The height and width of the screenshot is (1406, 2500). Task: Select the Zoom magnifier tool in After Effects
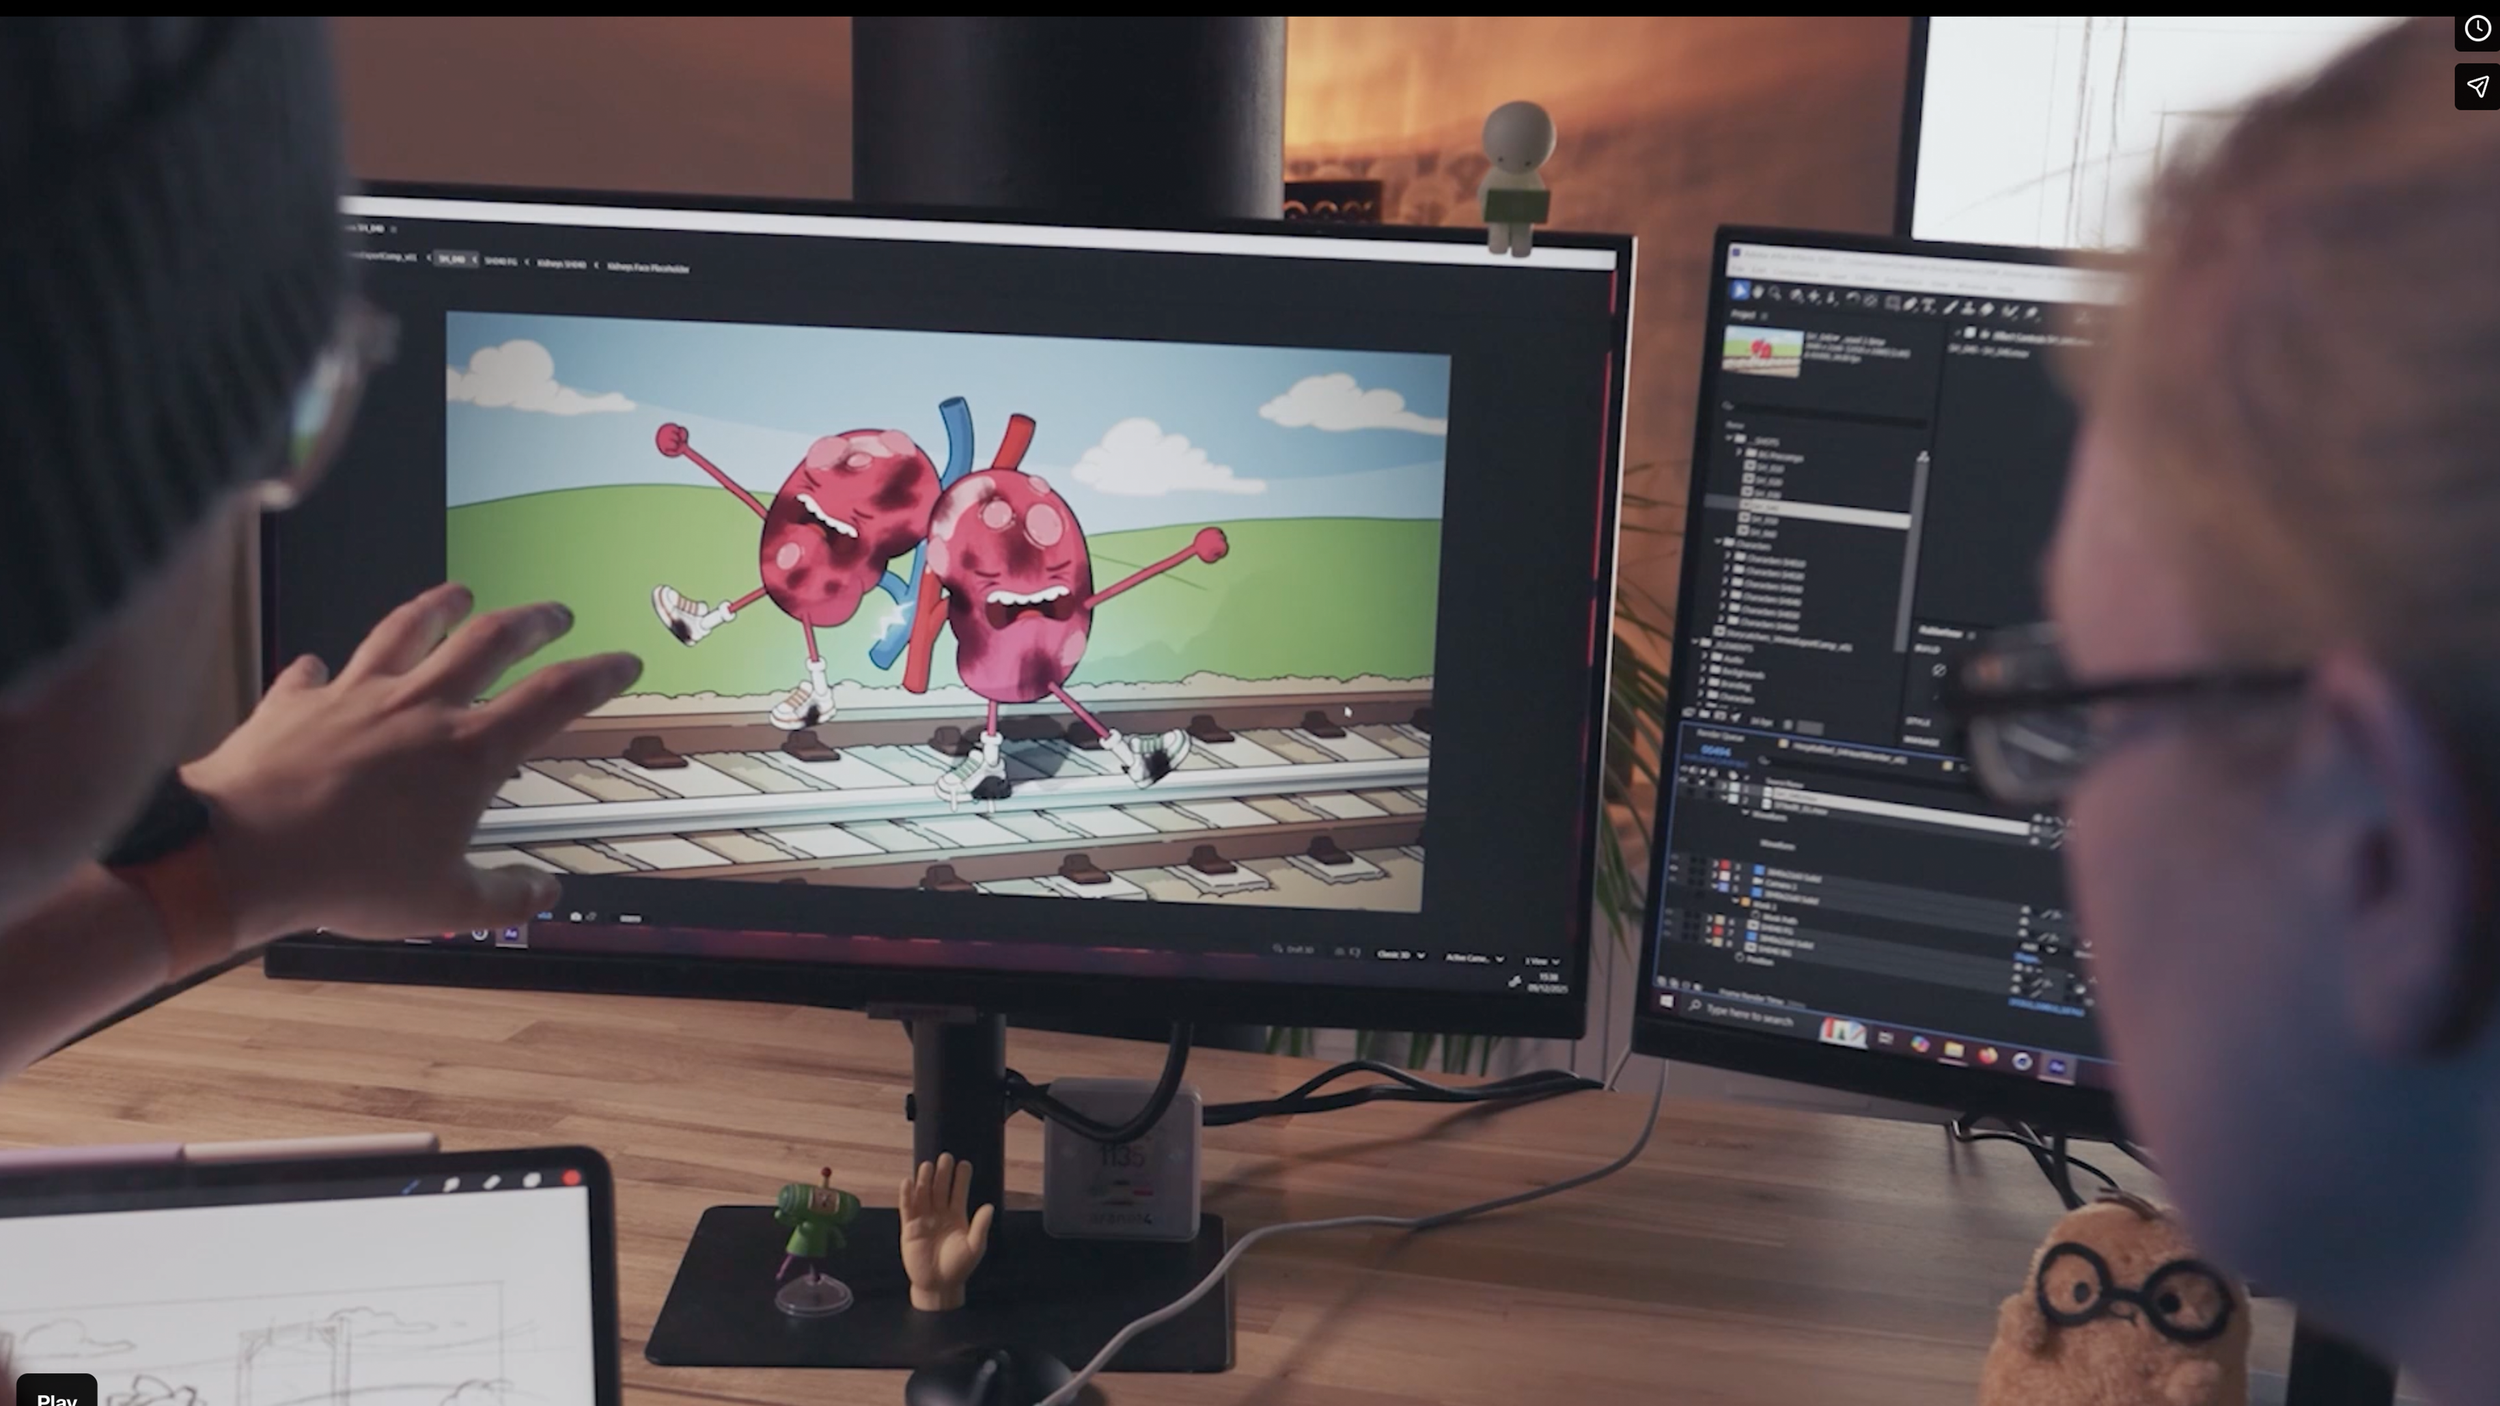[1774, 294]
